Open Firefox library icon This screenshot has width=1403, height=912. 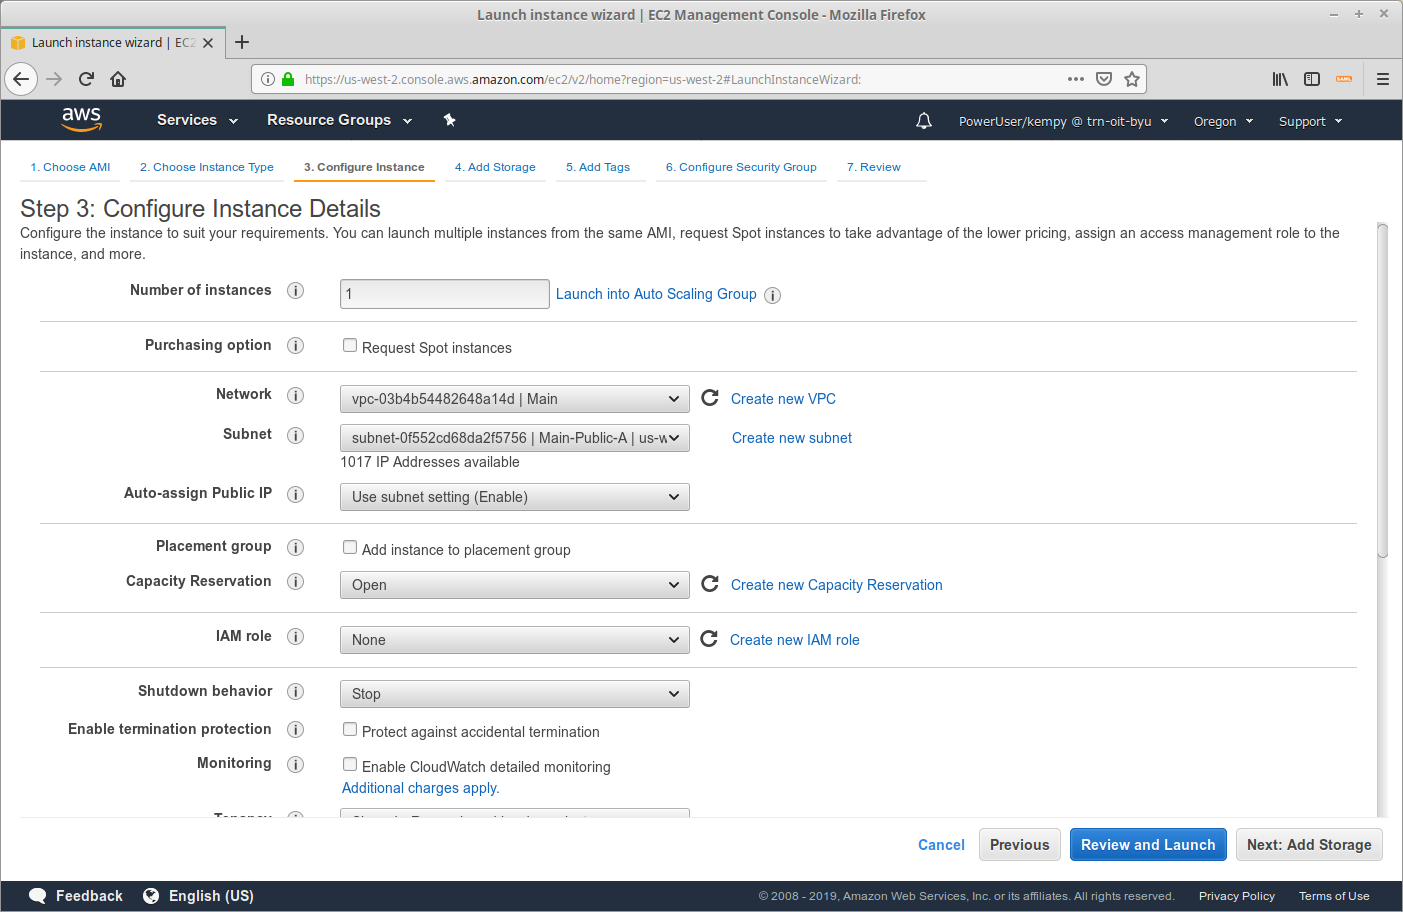point(1280,79)
